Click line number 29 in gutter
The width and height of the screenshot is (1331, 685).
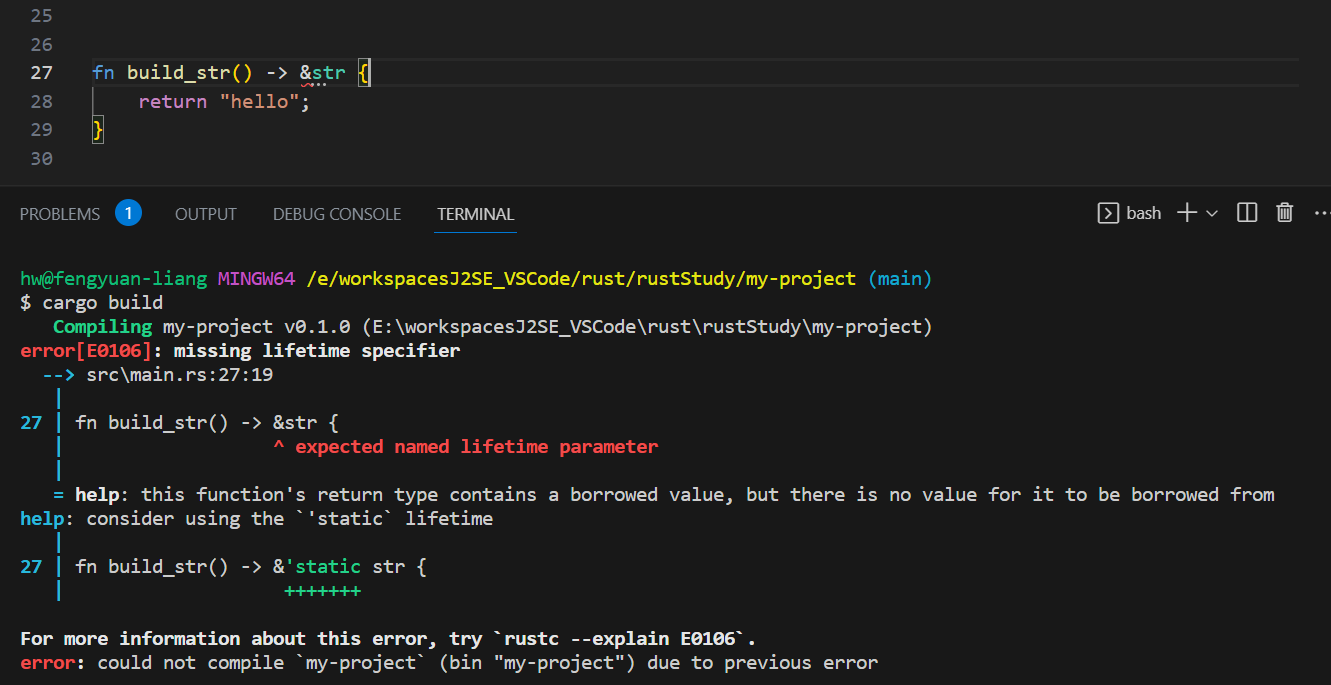(41, 129)
